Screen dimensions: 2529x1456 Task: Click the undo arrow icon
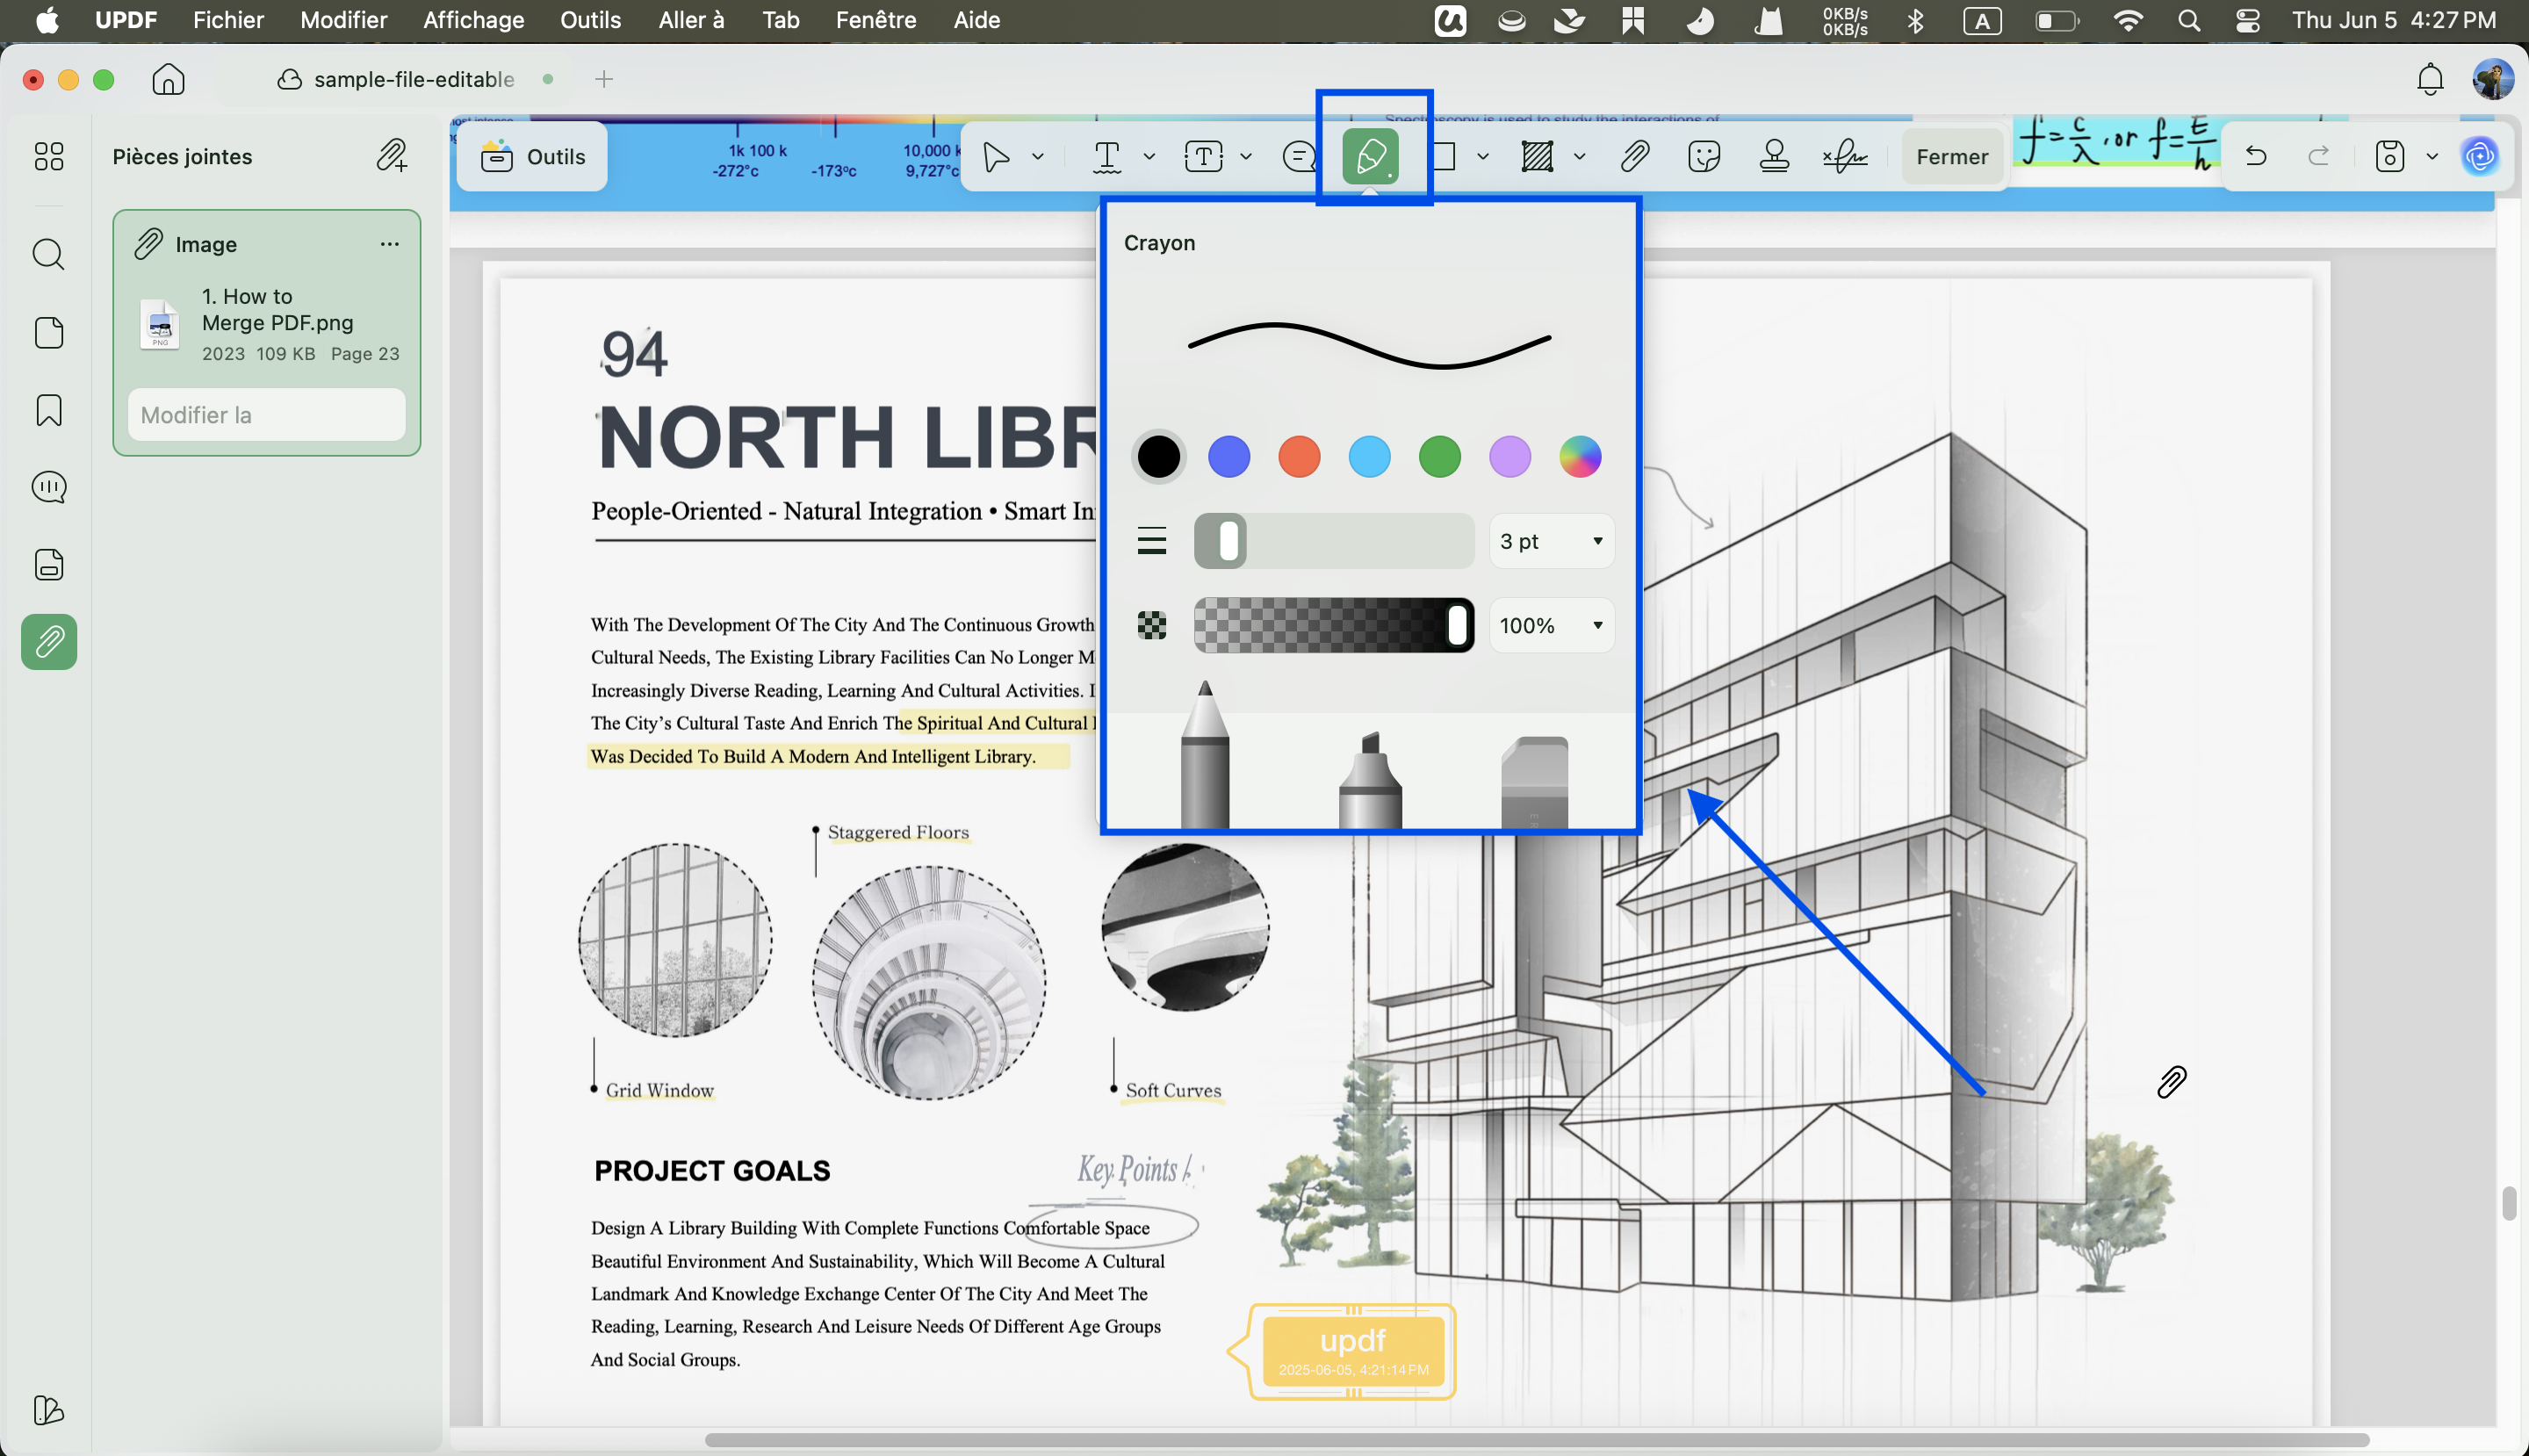(x=2256, y=156)
